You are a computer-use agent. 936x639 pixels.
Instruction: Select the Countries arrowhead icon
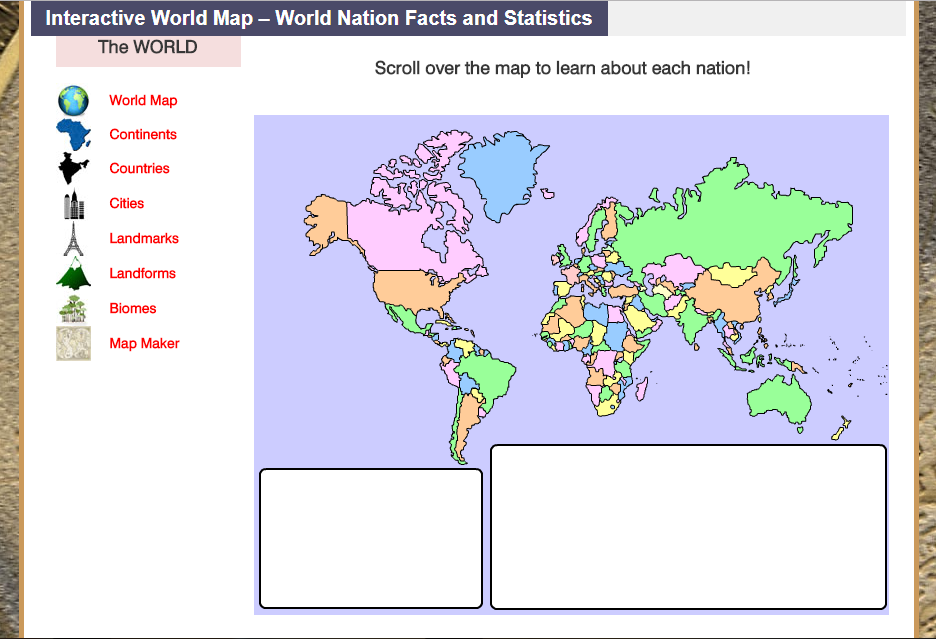(72, 168)
